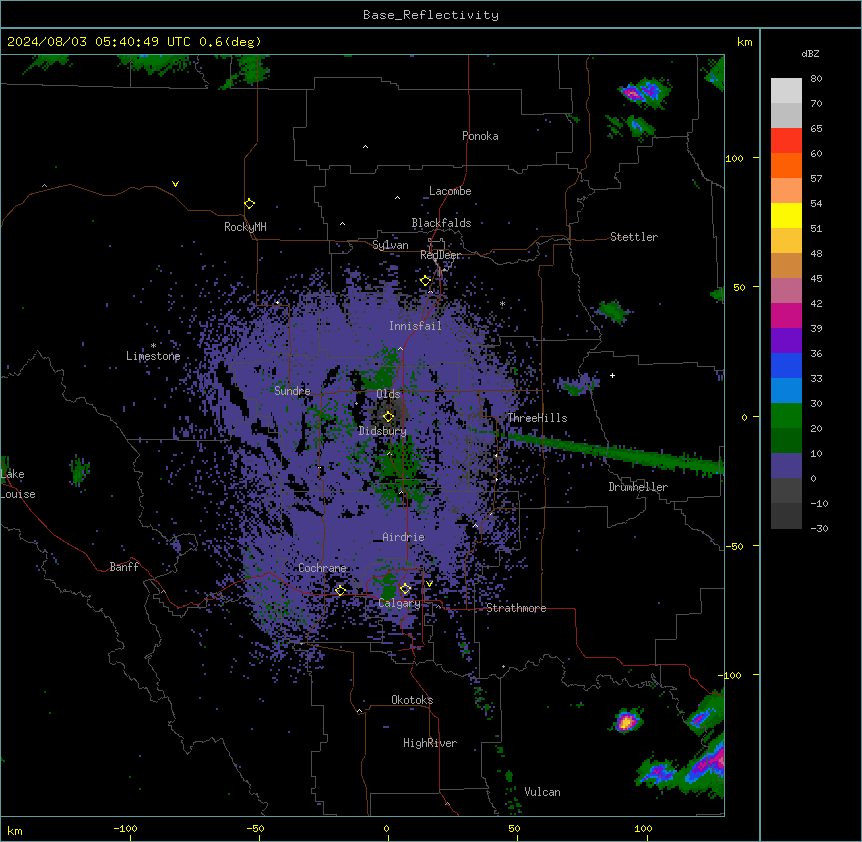The image size is (862, 842).
Task: Click the blue-magenta storm cell in the top-right corner
Action: click(643, 92)
